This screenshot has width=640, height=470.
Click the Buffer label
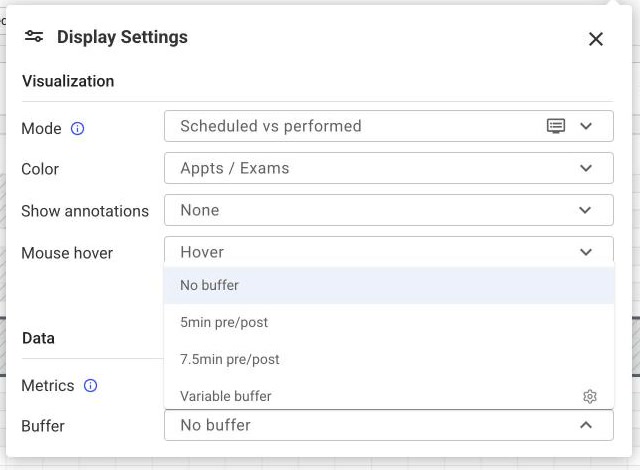43,426
